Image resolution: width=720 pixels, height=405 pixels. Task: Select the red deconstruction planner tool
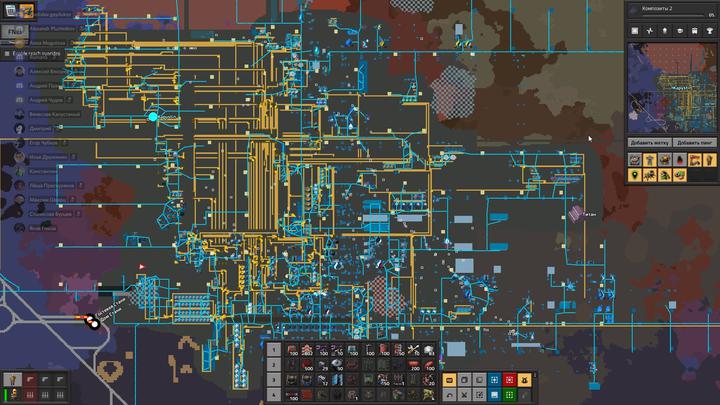coord(509,380)
